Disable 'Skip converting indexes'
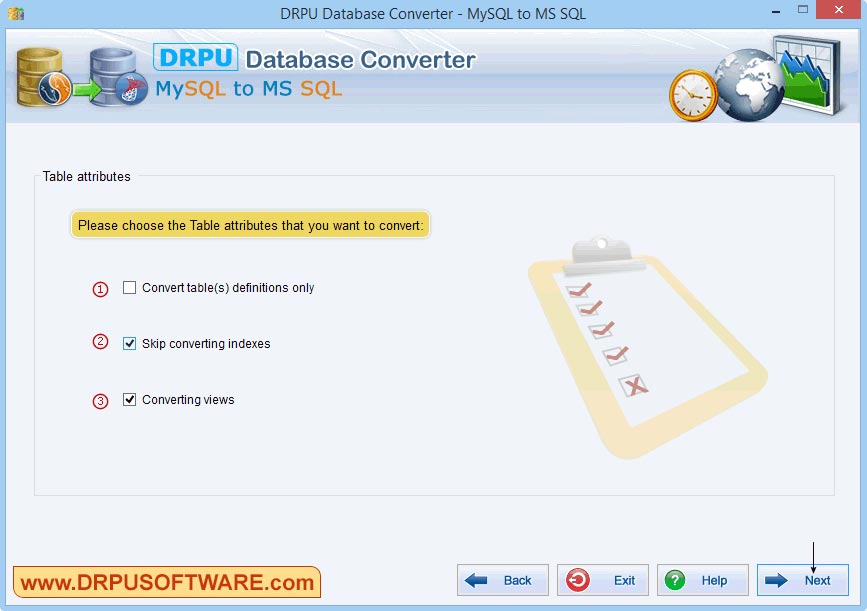The image size is (867, 611). (129, 343)
